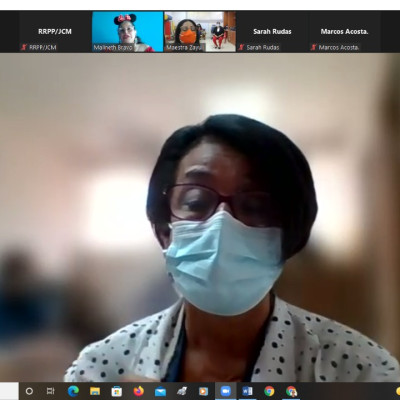
Task: Select the Marcos Acosta participant tile
Action: (345, 32)
